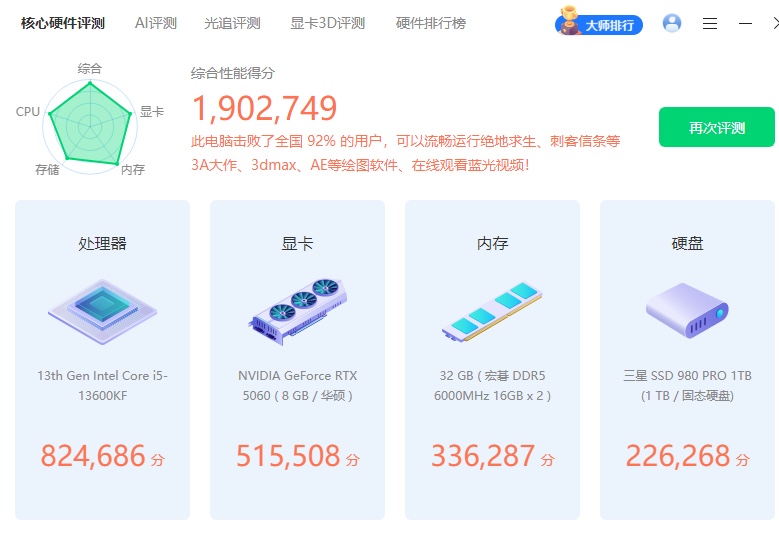Image resolution: width=779 pixels, height=538 pixels.
Task: Click the 三星 SSD 980 PRO 1TB text
Action: click(688, 385)
